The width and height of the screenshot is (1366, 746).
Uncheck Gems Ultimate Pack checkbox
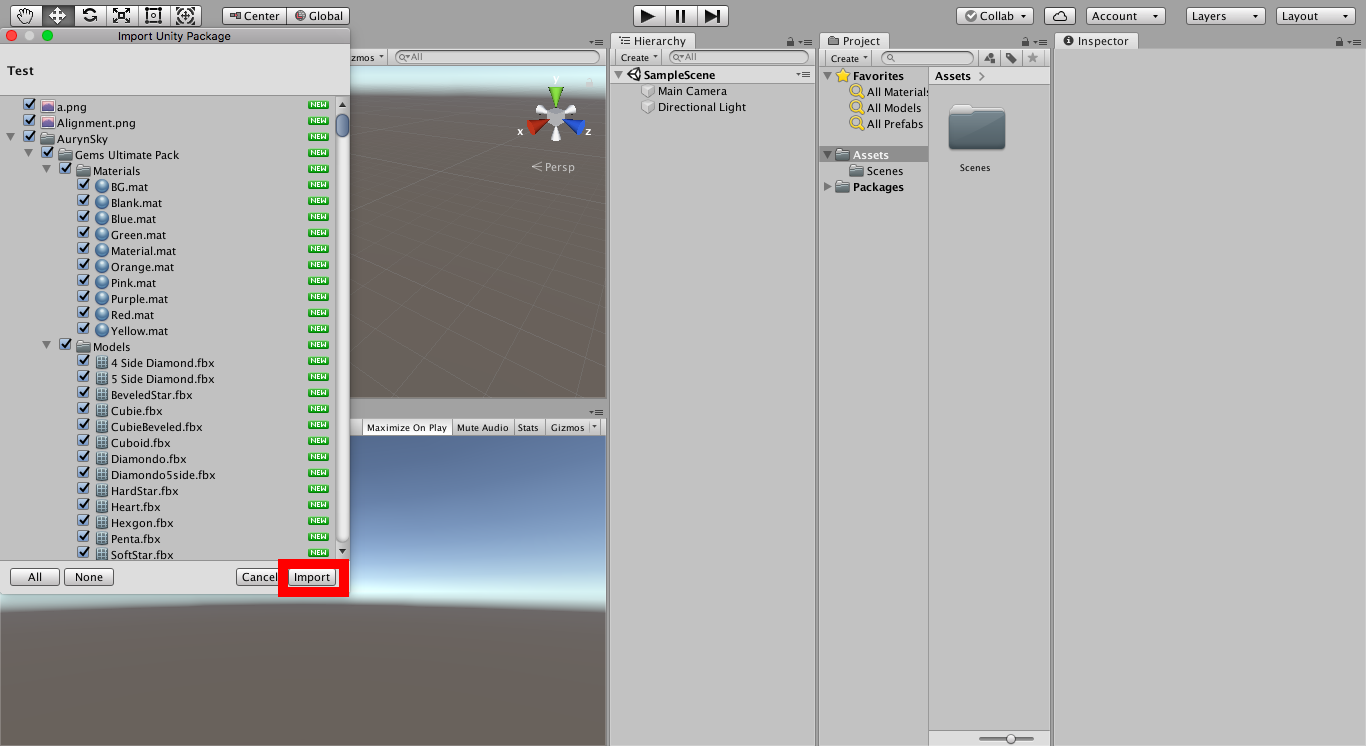pyautogui.click(x=47, y=152)
